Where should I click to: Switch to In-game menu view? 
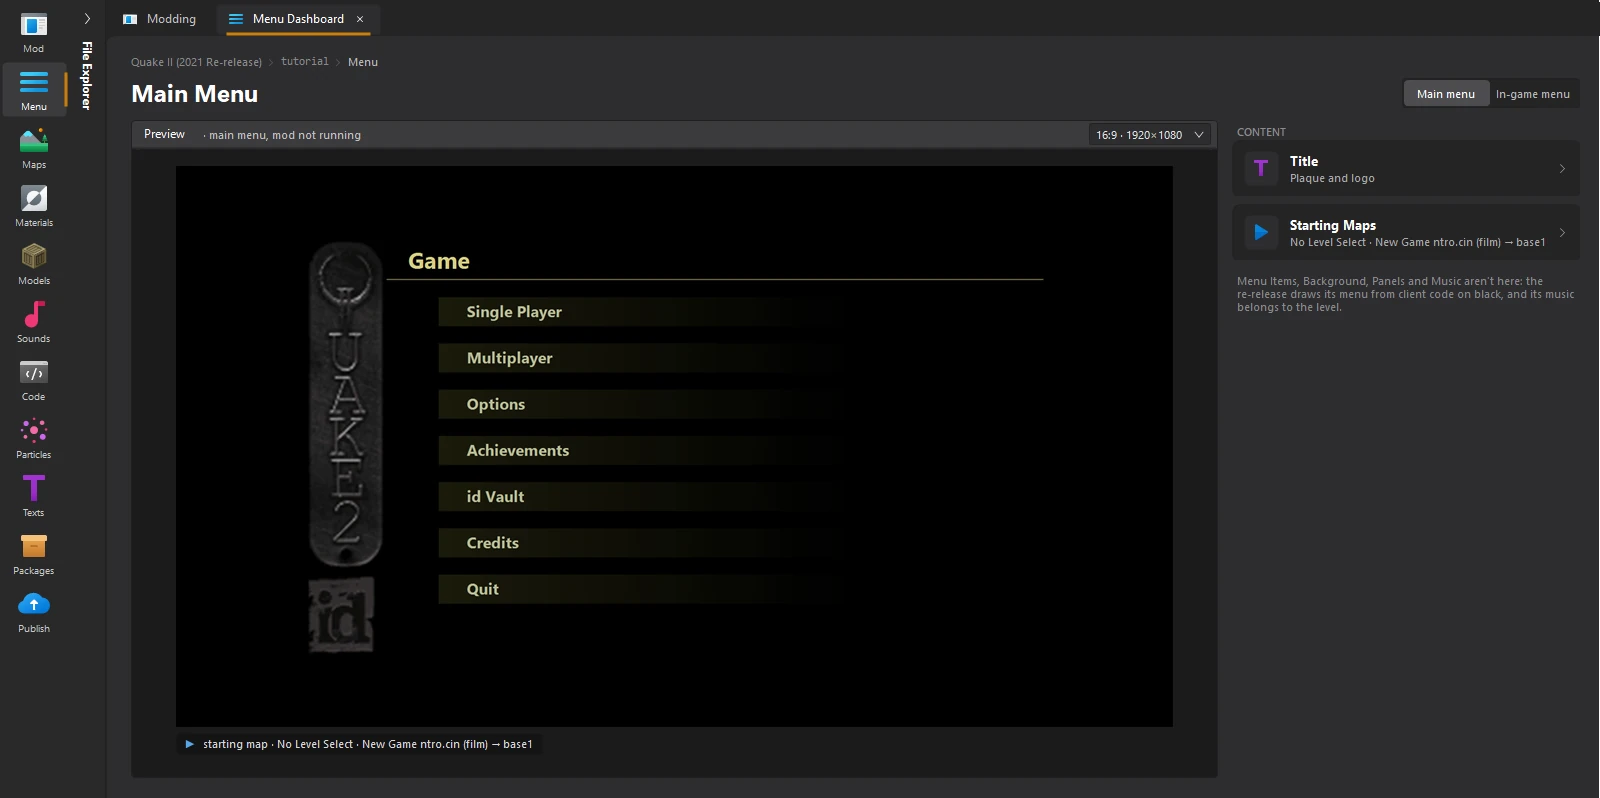(1533, 94)
